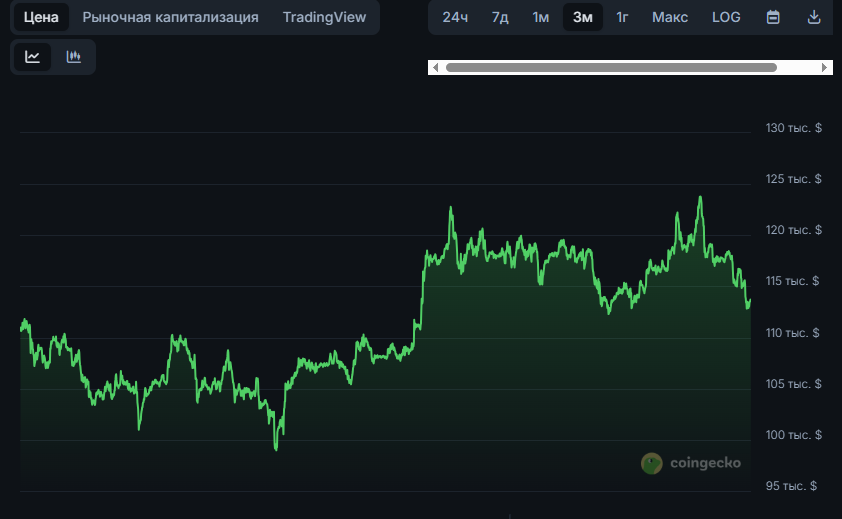Click the horizontal scrollbar thumb
Viewport: 842px width, 519px height.
pyautogui.click(x=611, y=67)
